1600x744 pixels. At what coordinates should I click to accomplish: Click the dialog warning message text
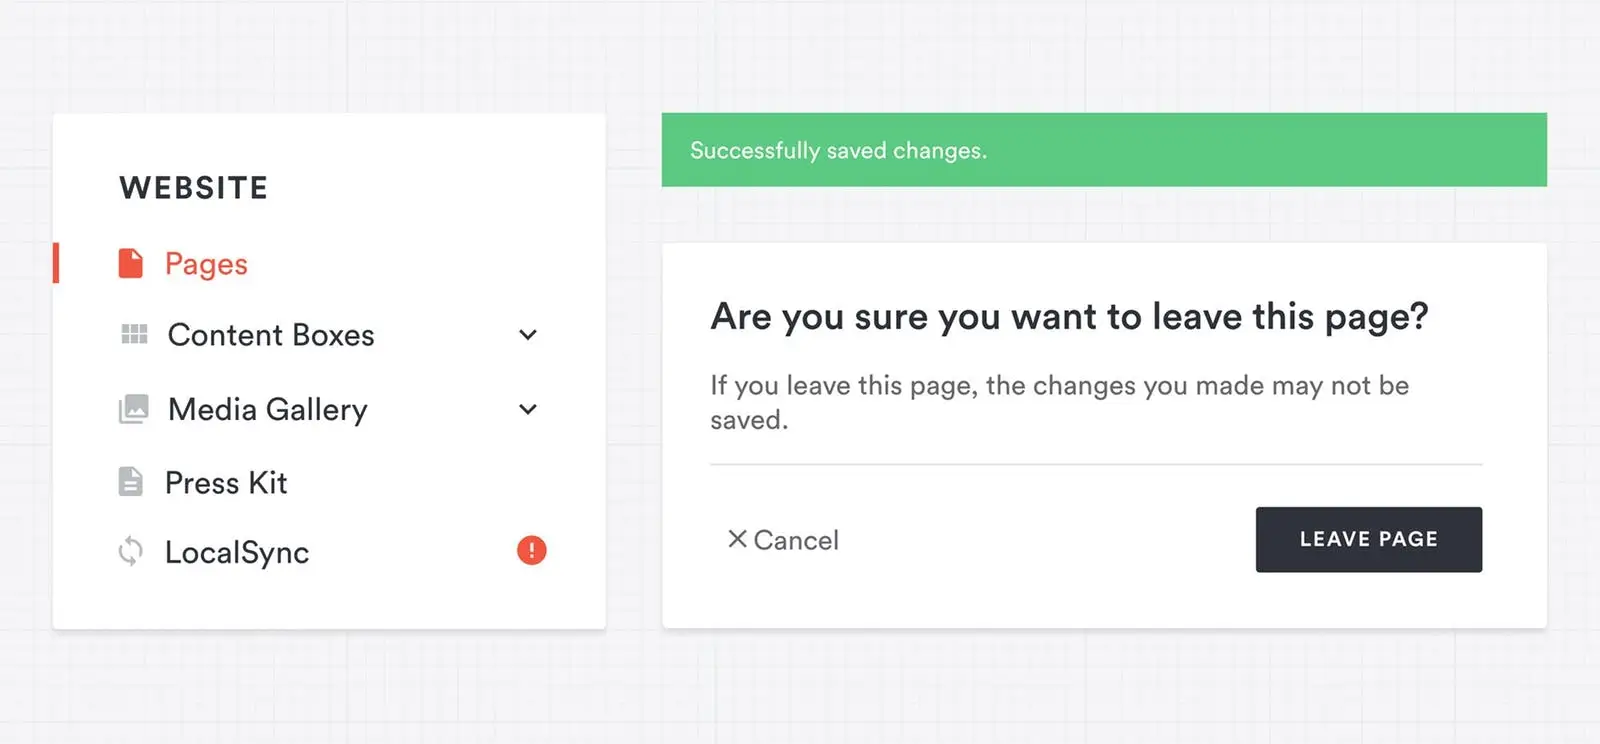(1059, 402)
